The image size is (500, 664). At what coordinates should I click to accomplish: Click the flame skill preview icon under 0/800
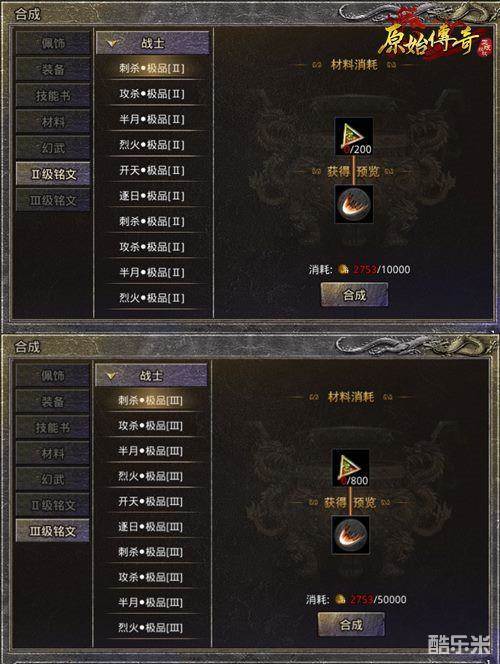pos(351,535)
